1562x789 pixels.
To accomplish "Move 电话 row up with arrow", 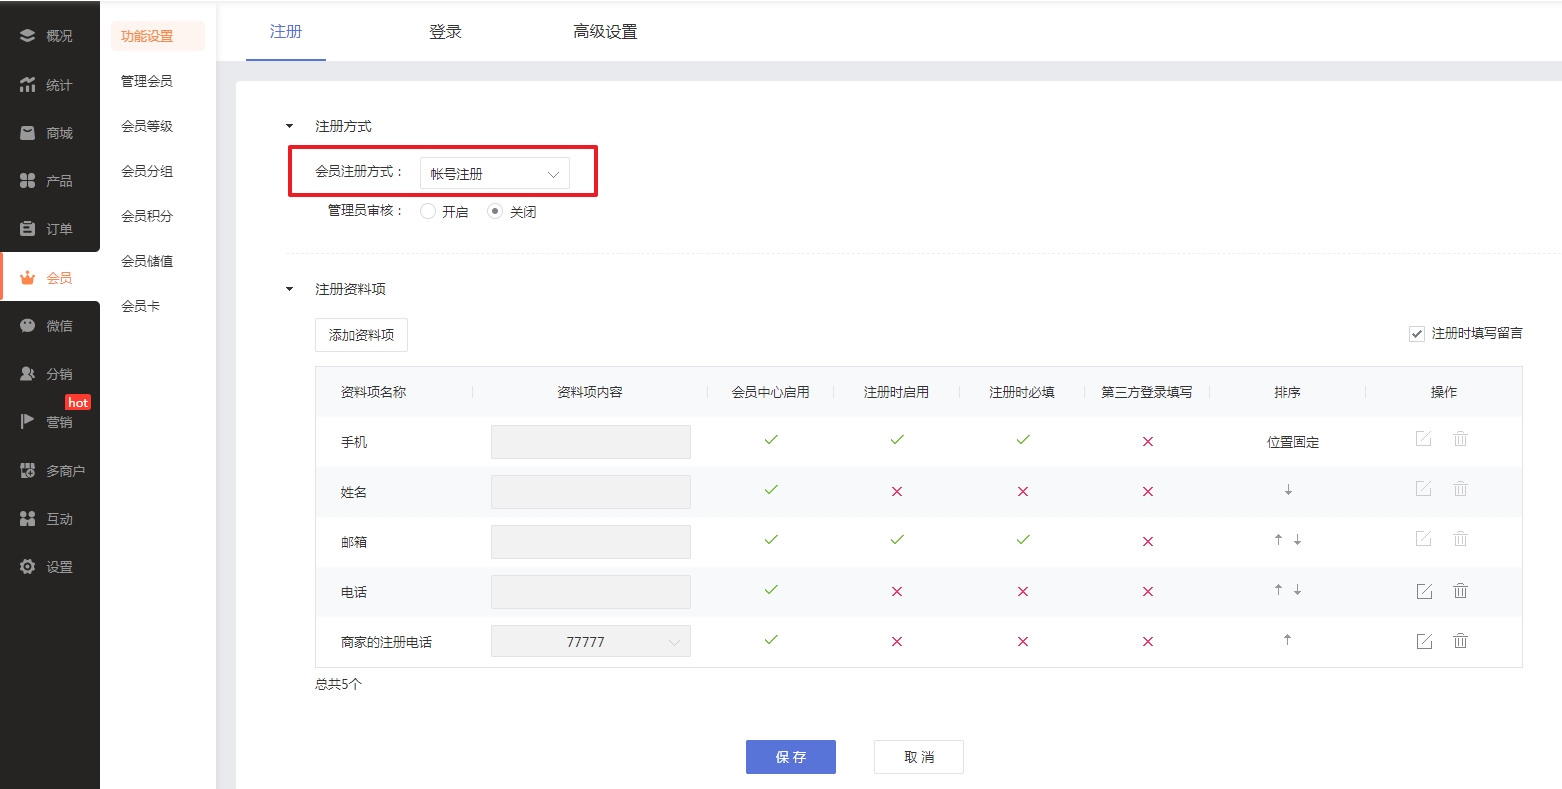I will [1278, 590].
